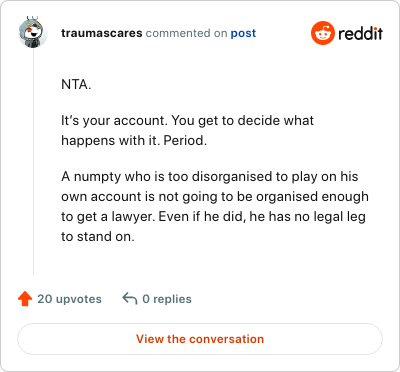This screenshot has height=372, width=400.
Task: Open the traumascares avatar image
Action: [33, 33]
